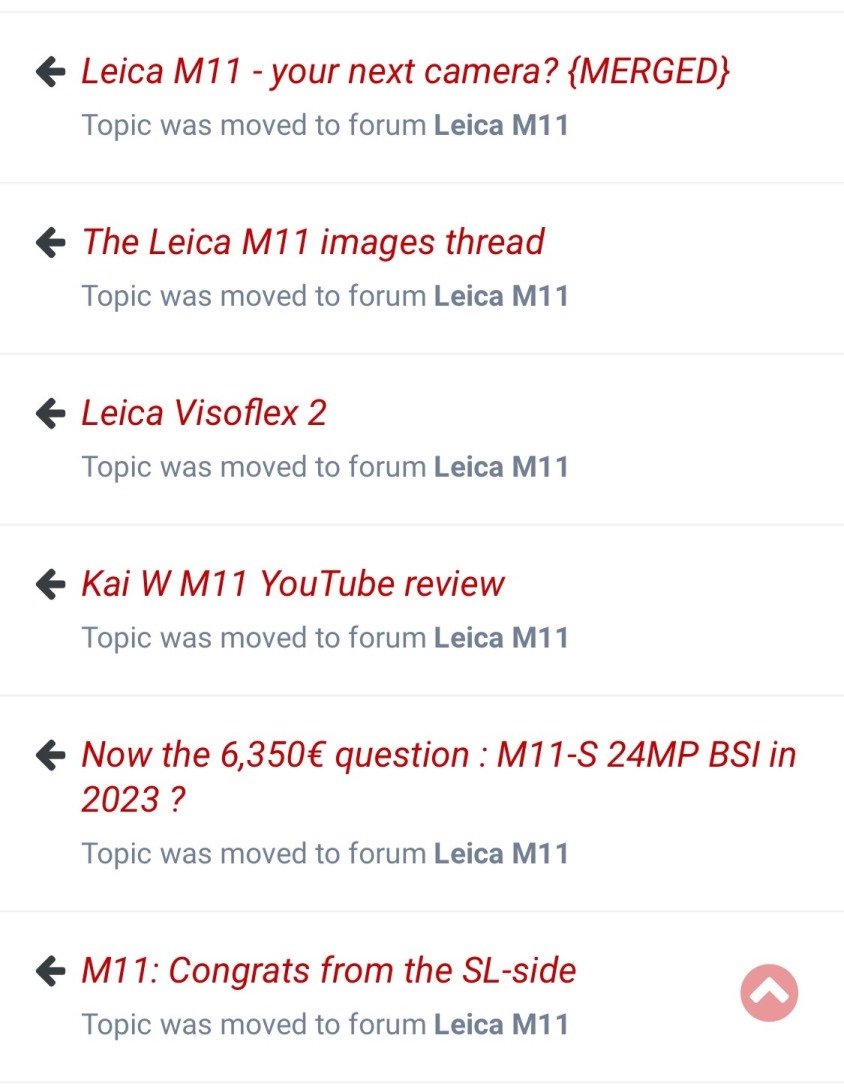The height and width of the screenshot is (1092, 844).
Task: Open 'Leica M11 - your next camera? {MERGED}' topic
Action: [405, 72]
